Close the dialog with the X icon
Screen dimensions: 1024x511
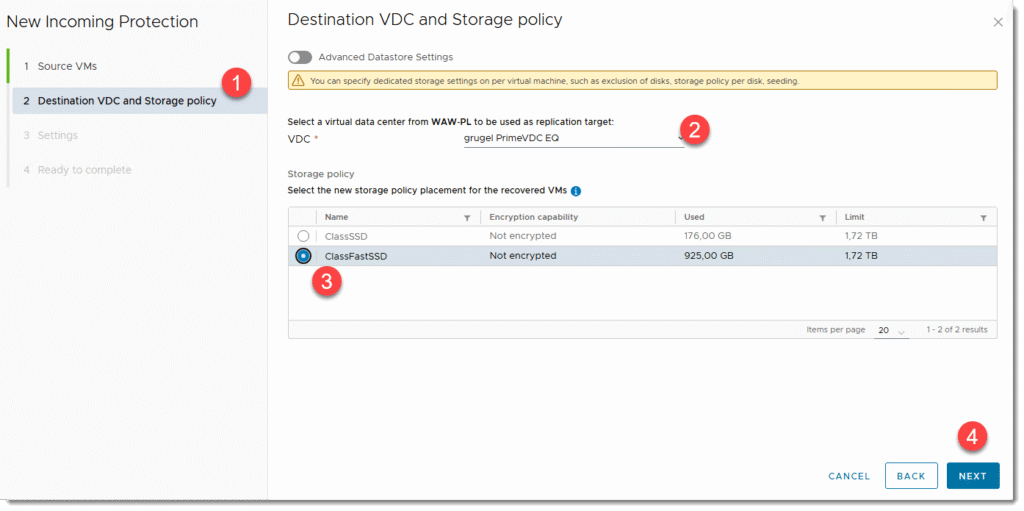997,22
